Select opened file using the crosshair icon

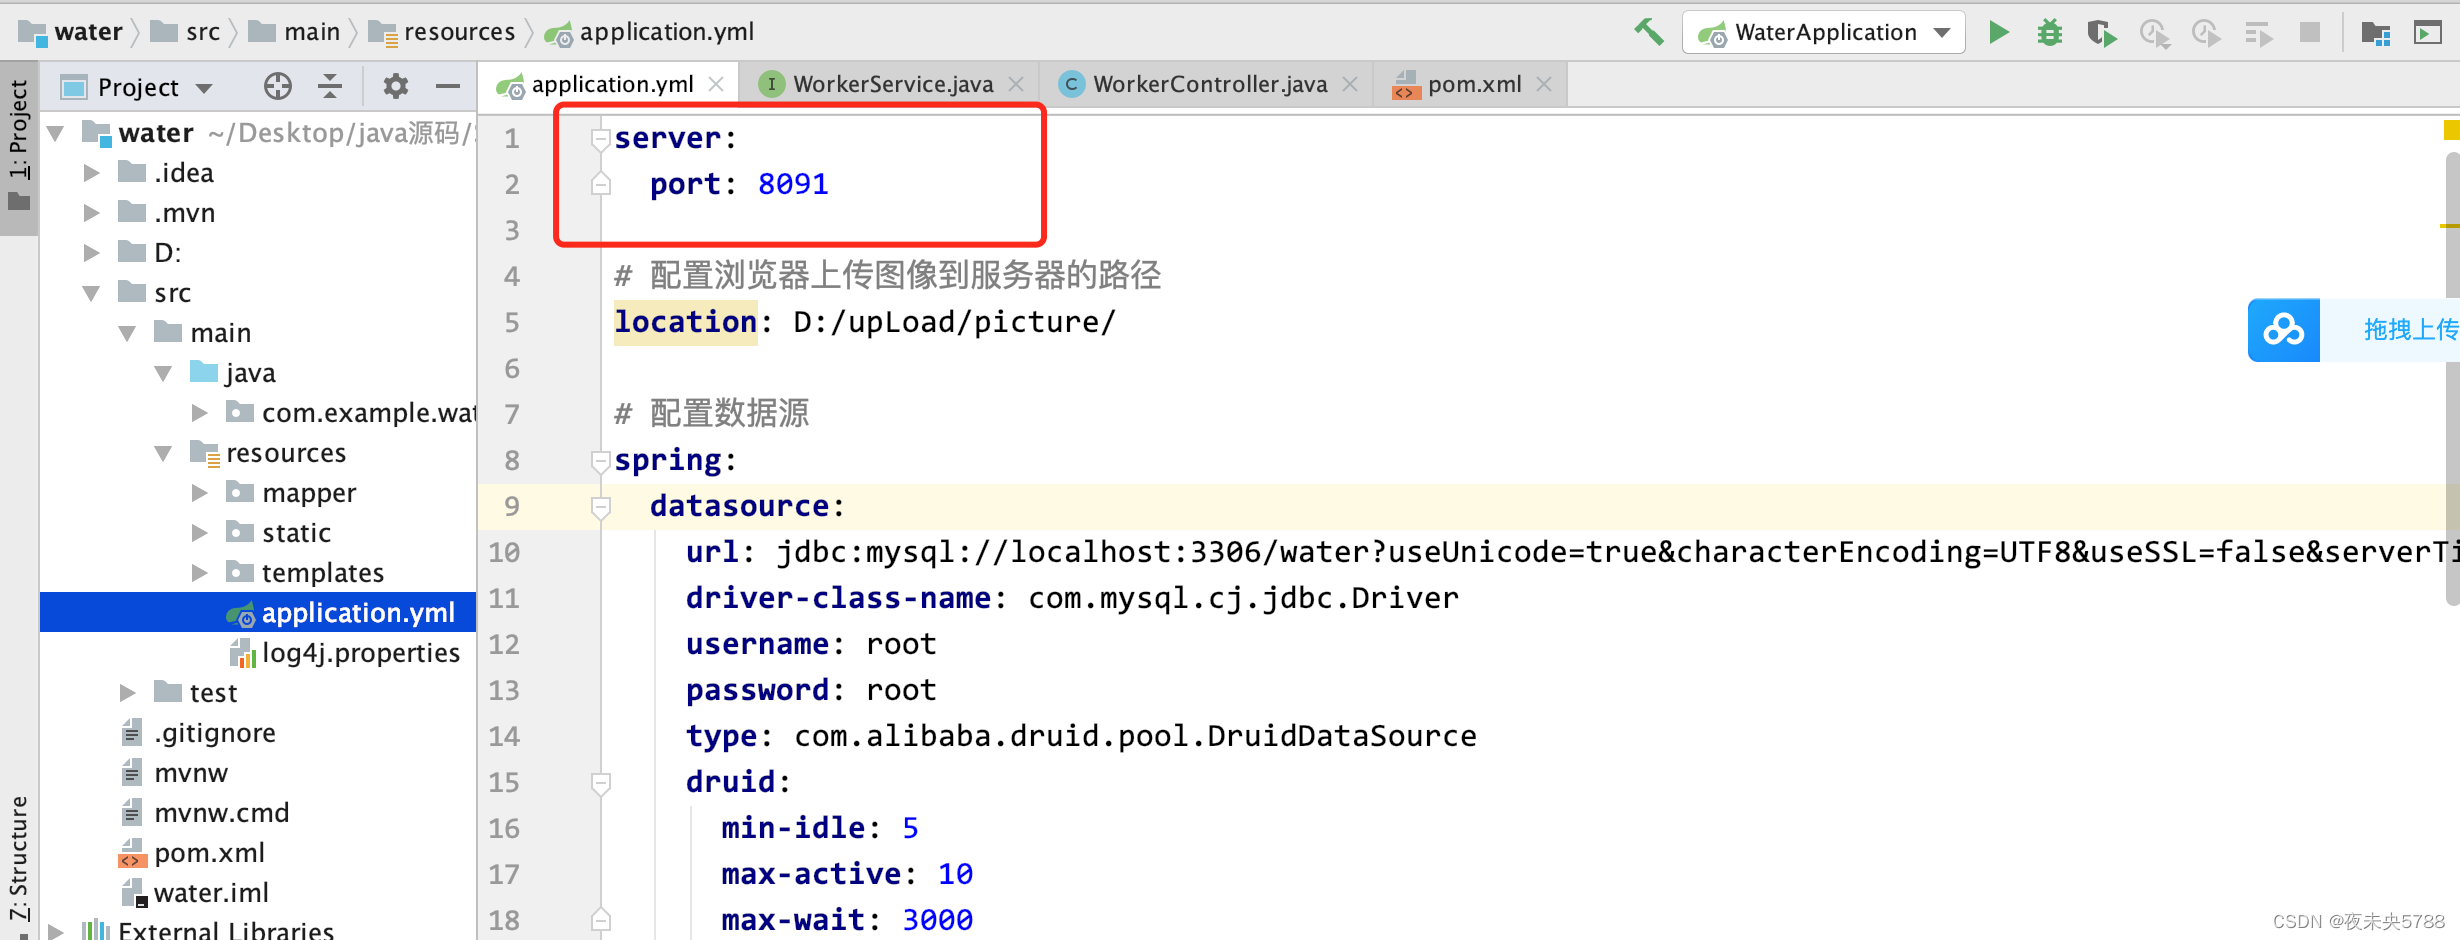click(x=277, y=86)
